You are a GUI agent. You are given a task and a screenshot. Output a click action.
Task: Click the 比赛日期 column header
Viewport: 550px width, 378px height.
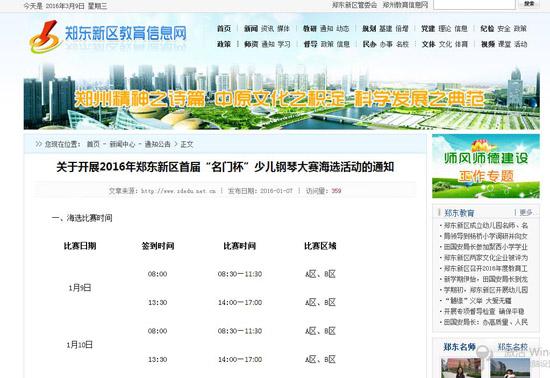[x=80, y=246]
